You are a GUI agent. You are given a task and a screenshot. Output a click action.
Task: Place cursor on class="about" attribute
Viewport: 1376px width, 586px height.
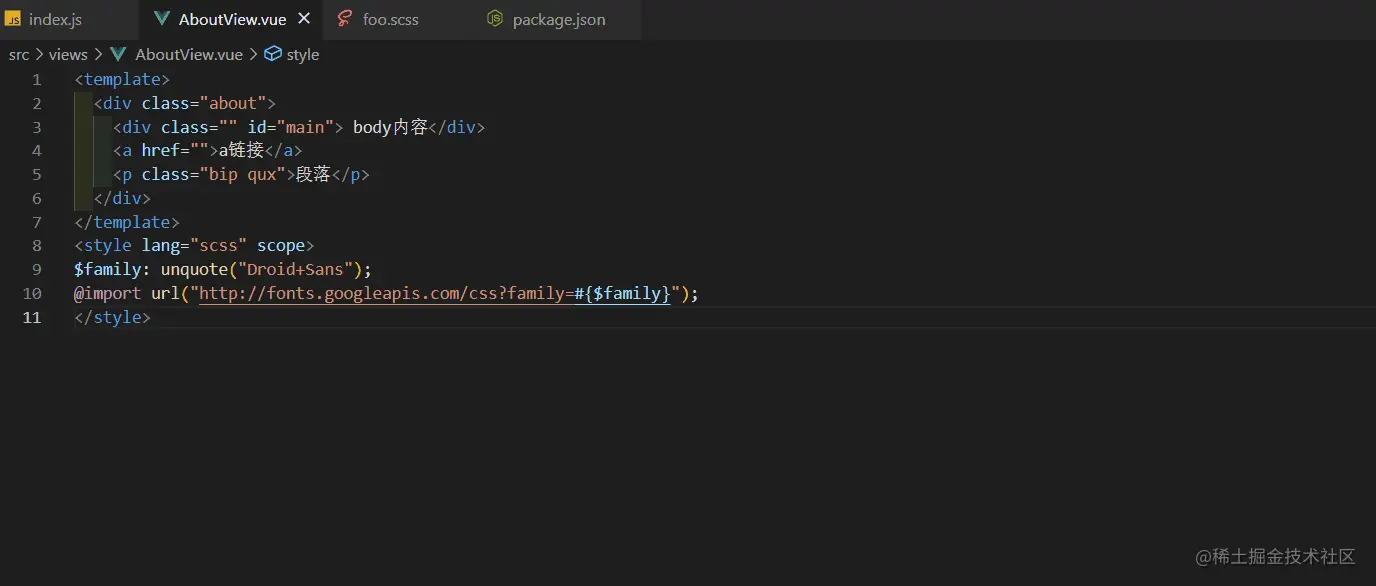coord(204,103)
